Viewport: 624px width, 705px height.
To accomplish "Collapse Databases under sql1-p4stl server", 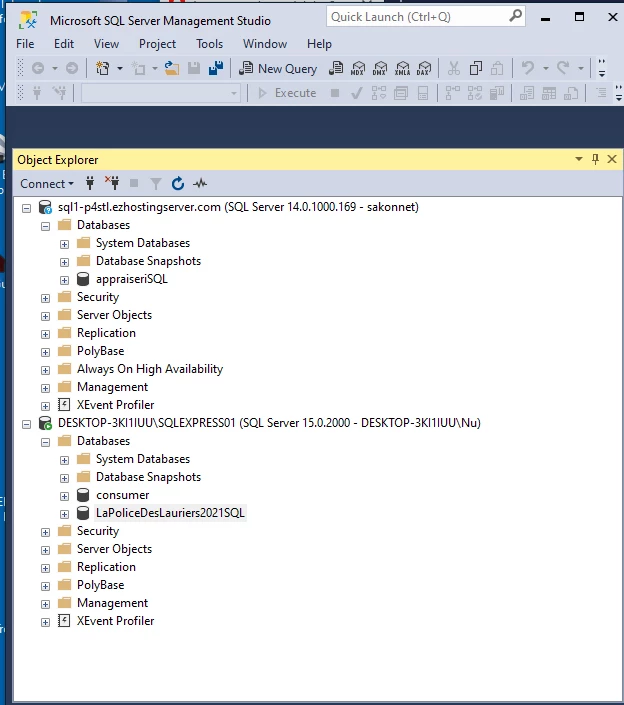I will 45,226.
